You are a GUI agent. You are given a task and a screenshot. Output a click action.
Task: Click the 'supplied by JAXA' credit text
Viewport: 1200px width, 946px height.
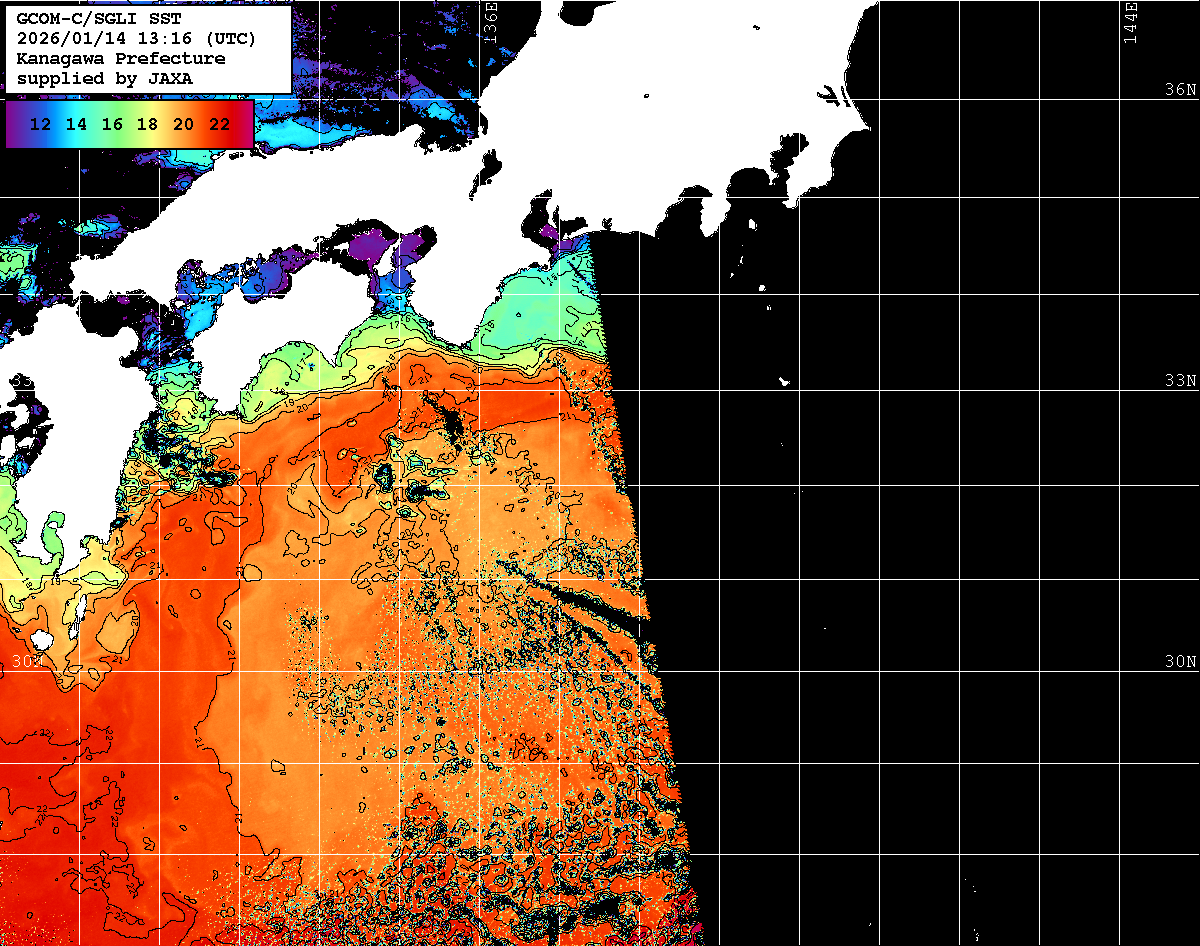tap(105, 78)
